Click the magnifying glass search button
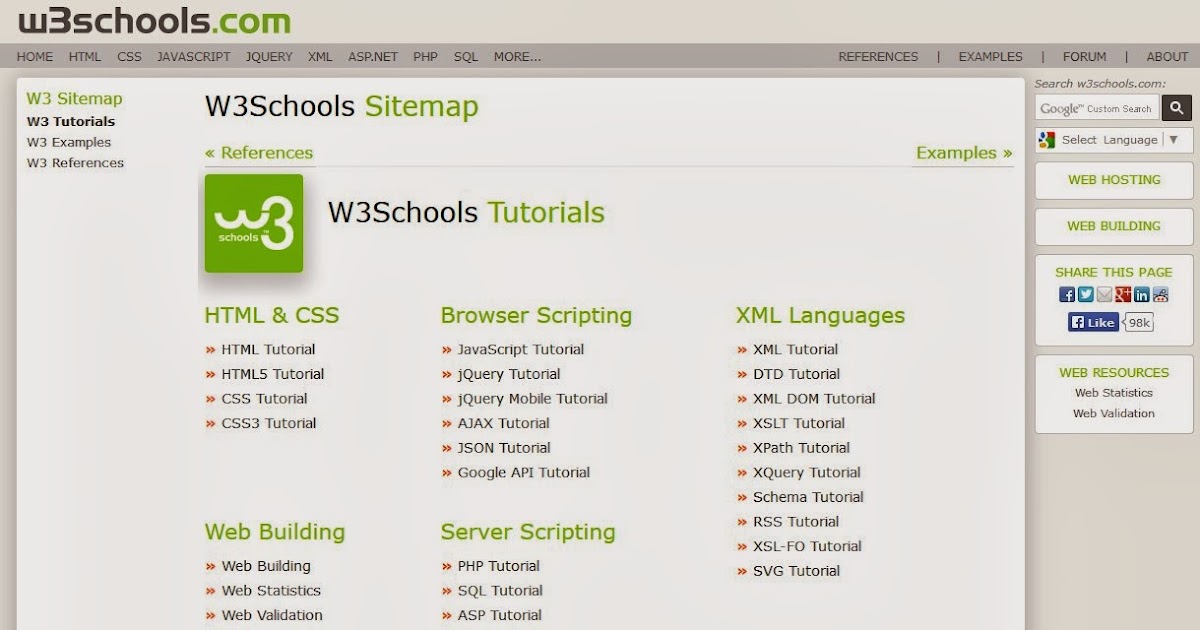 tap(1177, 108)
